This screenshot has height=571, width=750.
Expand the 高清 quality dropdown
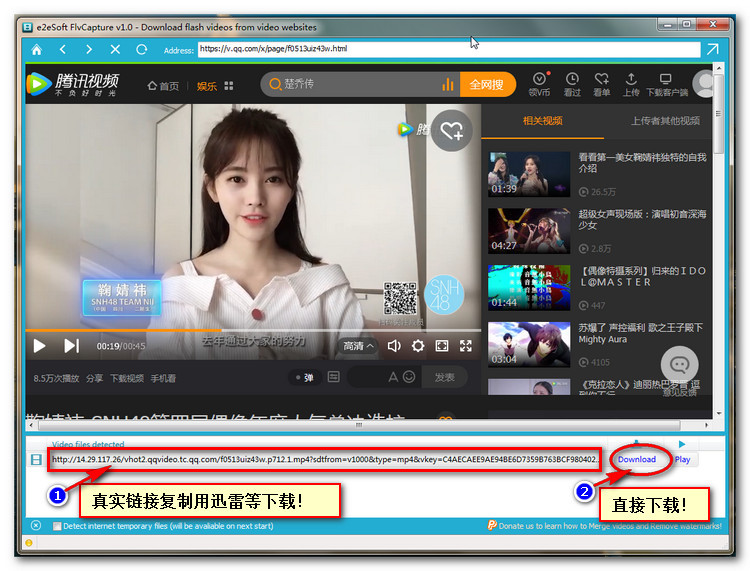click(359, 346)
